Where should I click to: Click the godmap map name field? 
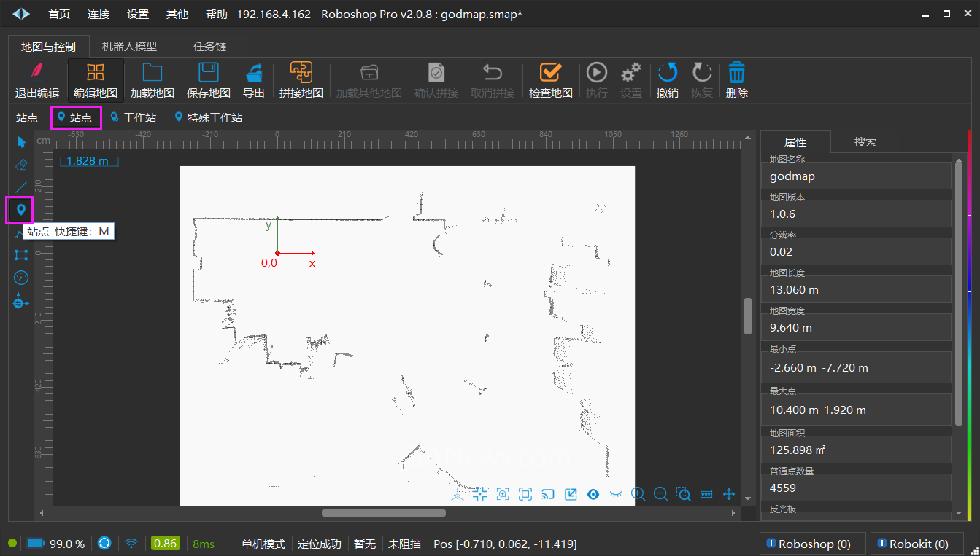coord(857,176)
